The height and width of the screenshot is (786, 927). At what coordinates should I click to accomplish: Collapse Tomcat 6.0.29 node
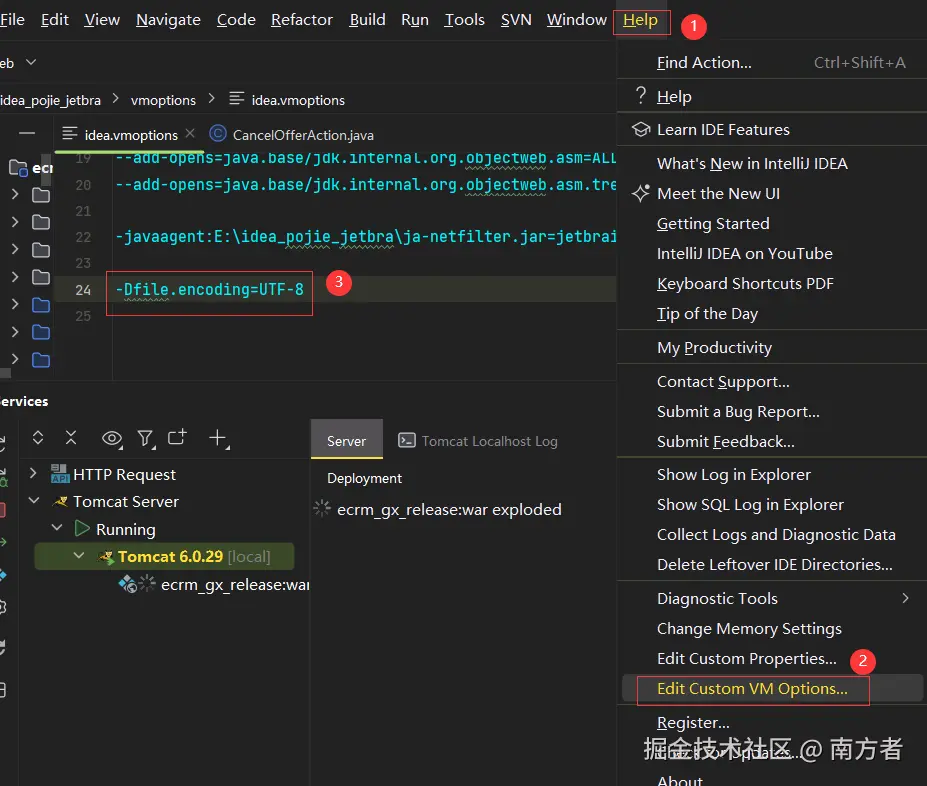79,556
